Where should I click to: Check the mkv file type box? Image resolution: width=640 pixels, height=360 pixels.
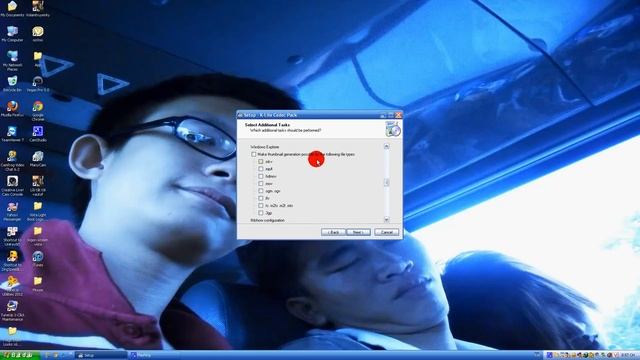click(261, 162)
